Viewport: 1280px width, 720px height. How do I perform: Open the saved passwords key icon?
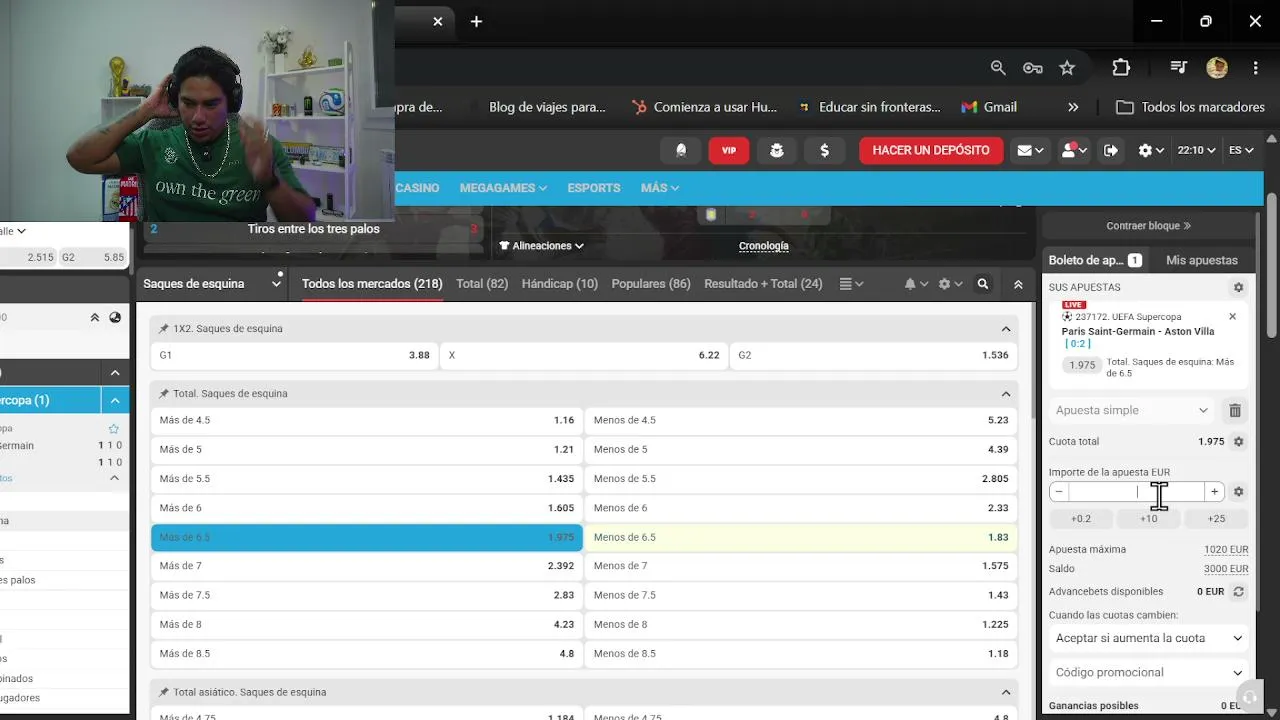1033,67
